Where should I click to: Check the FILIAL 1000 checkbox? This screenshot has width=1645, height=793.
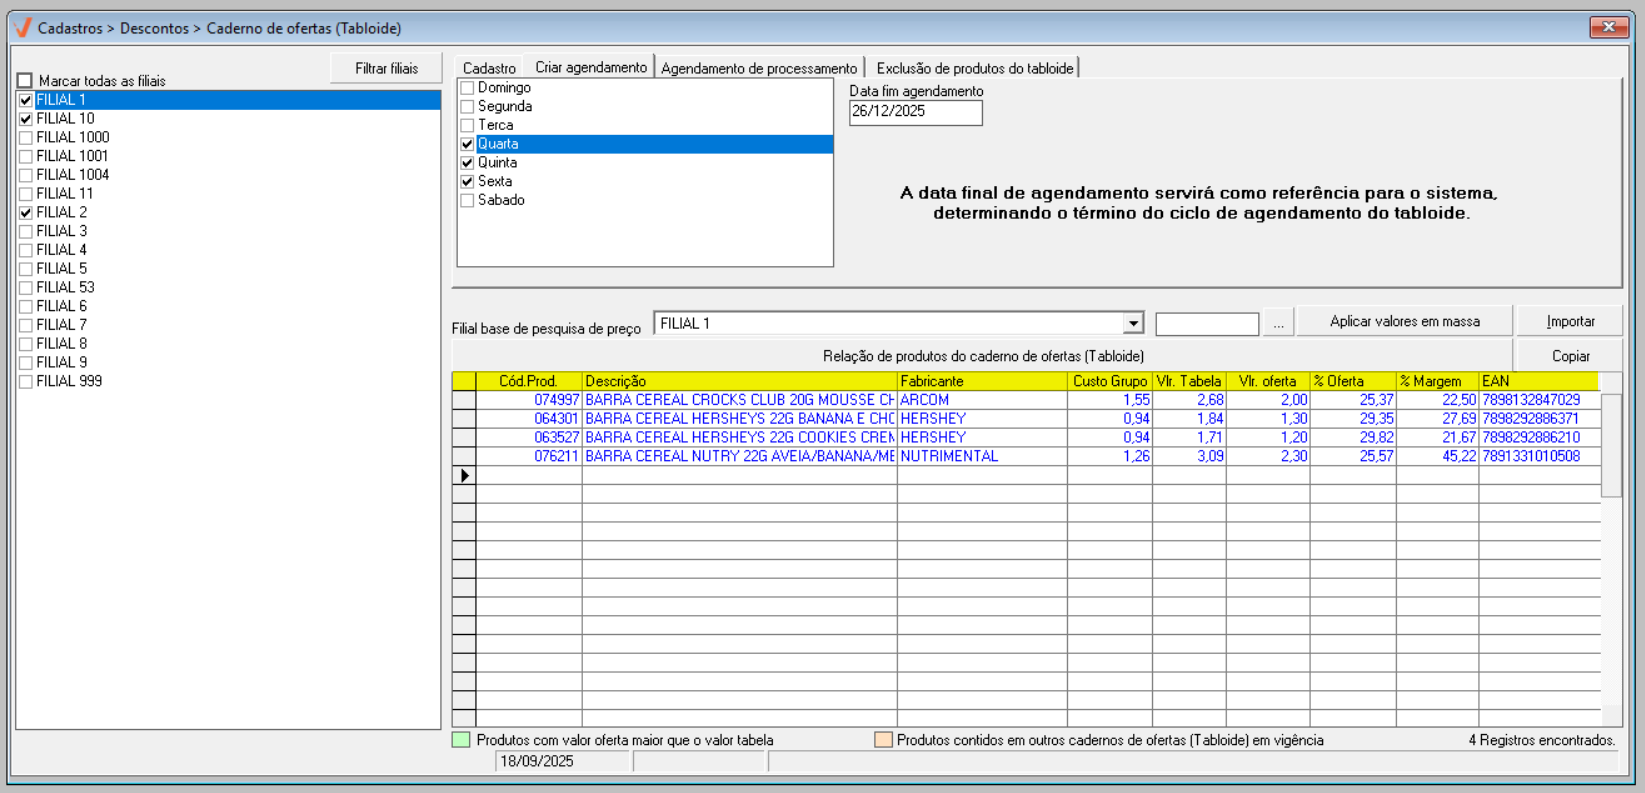point(26,138)
